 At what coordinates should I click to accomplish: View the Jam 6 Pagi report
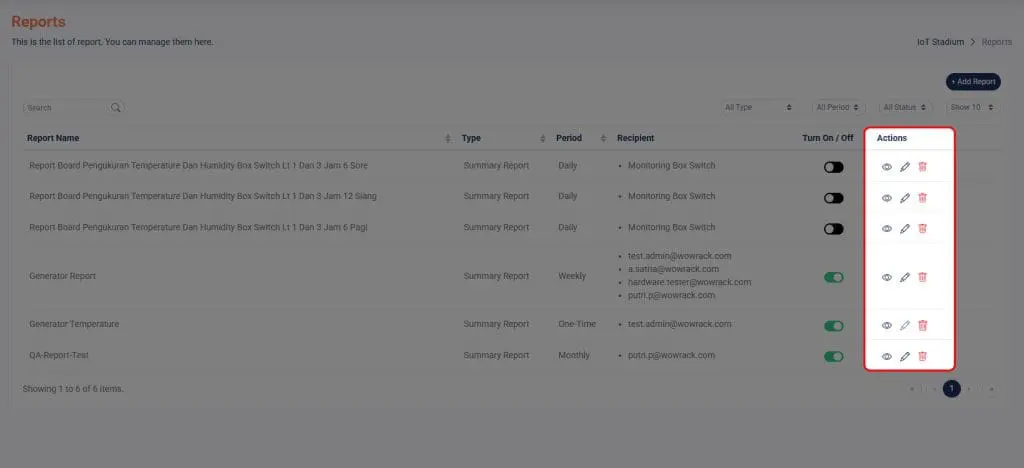click(886, 228)
